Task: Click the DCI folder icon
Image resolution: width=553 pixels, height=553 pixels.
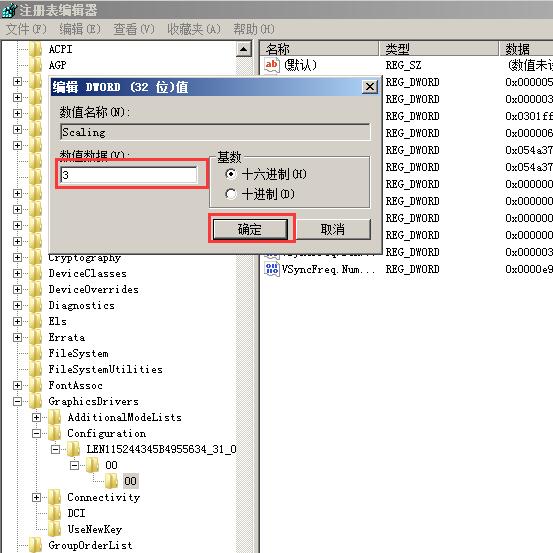Action: pyautogui.click(x=54, y=513)
